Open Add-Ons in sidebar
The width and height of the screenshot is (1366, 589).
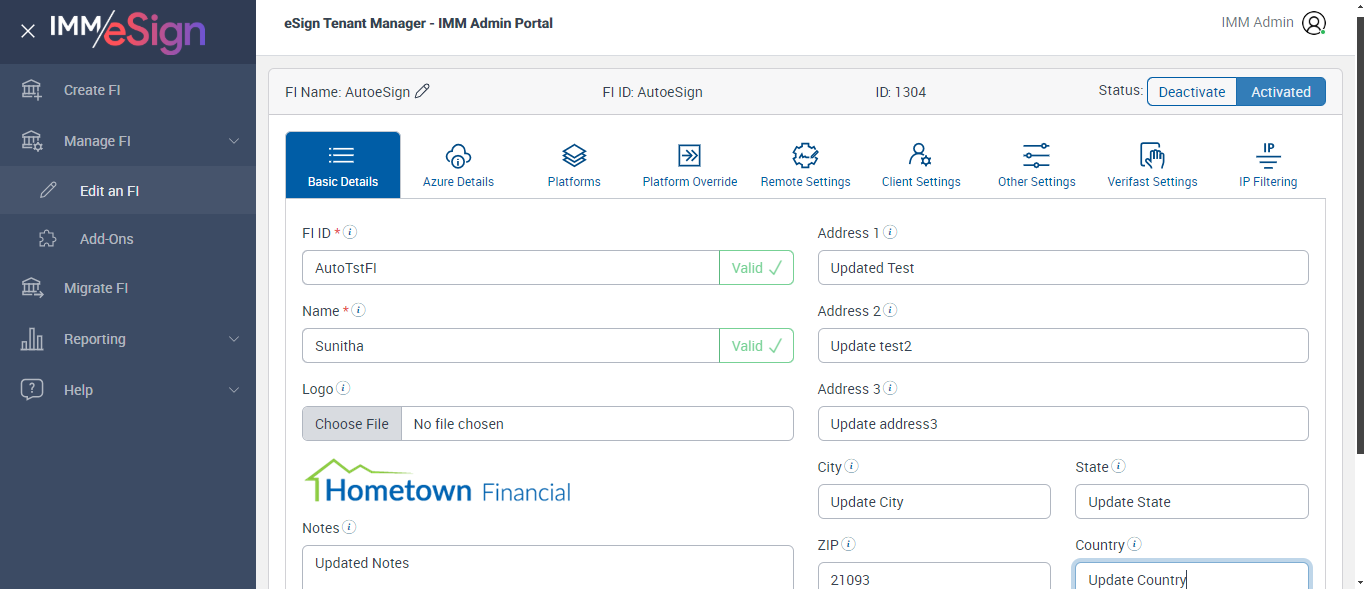pyautogui.click(x=128, y=239)
